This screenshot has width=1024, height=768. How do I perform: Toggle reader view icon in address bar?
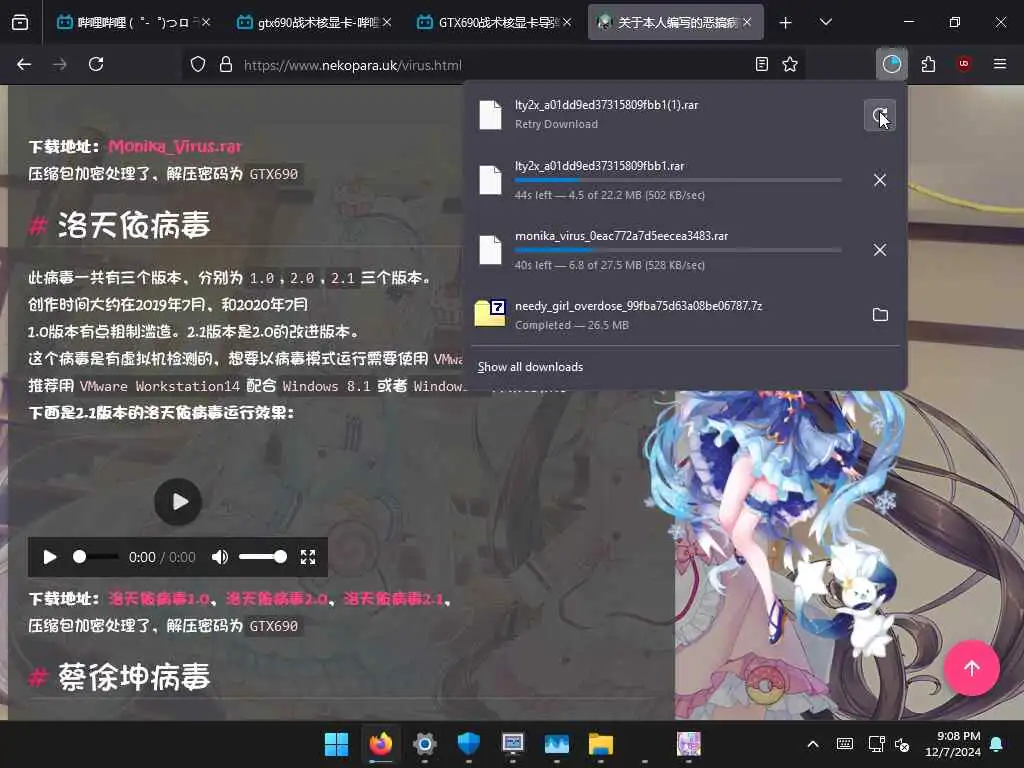click(761, 64)
